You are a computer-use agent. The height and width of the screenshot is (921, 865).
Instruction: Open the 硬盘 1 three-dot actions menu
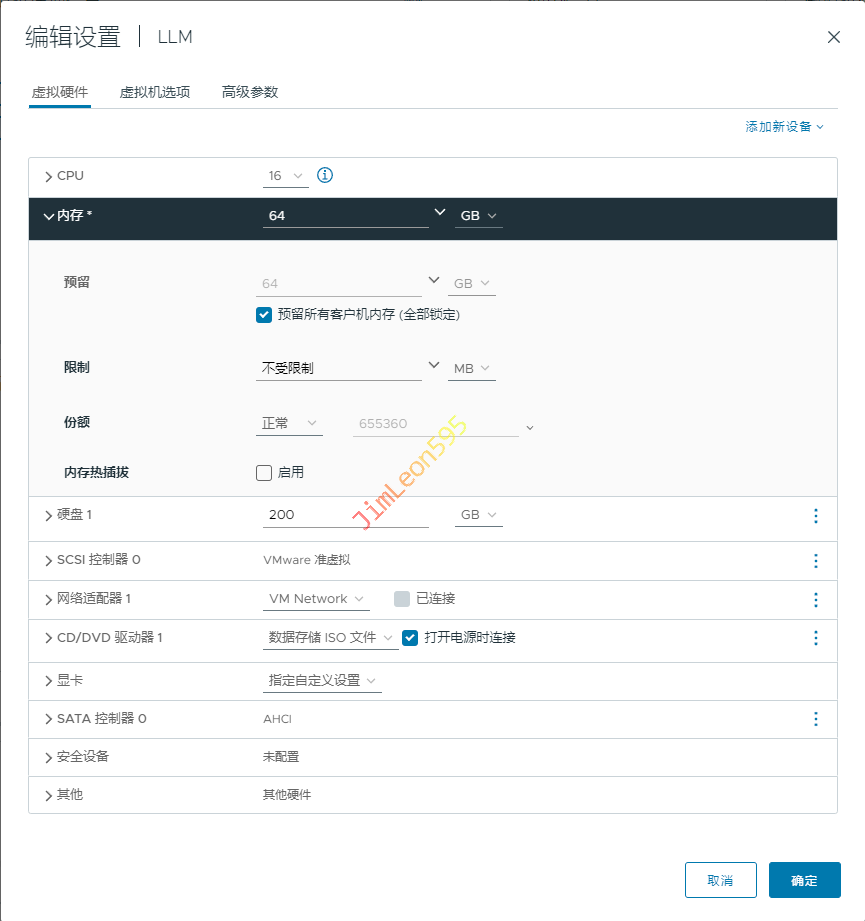coord(816,516)
